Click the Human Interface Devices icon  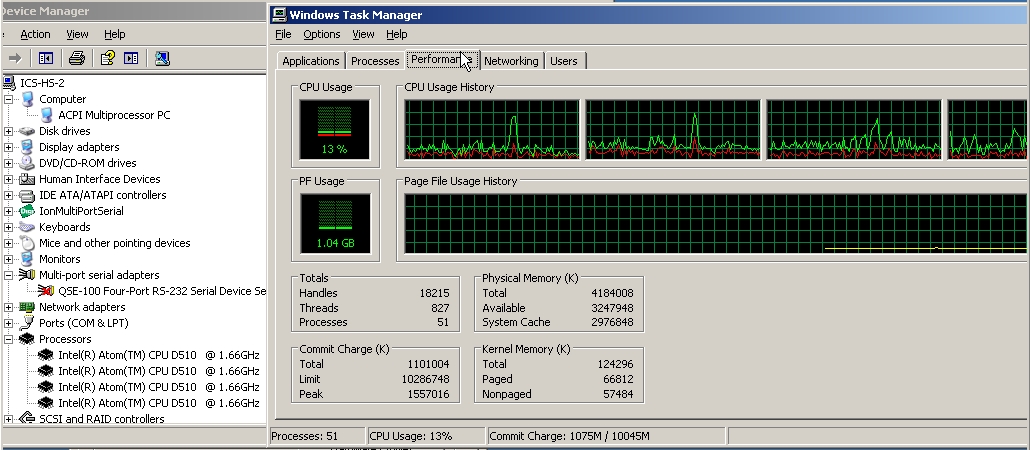(x=27, y=179)
